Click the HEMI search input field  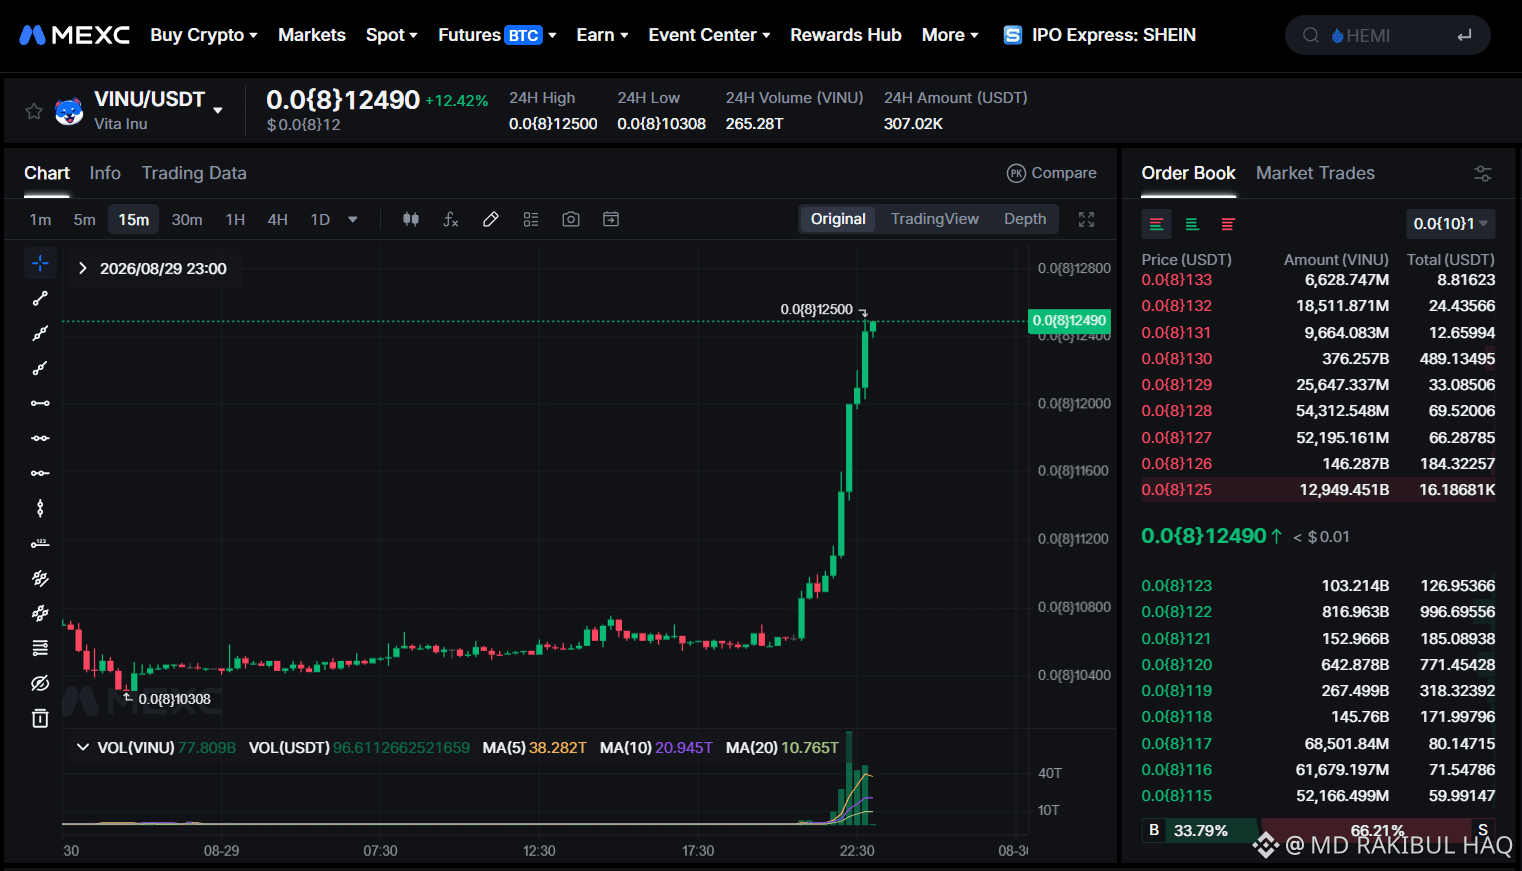click(x=1387, y=36)
